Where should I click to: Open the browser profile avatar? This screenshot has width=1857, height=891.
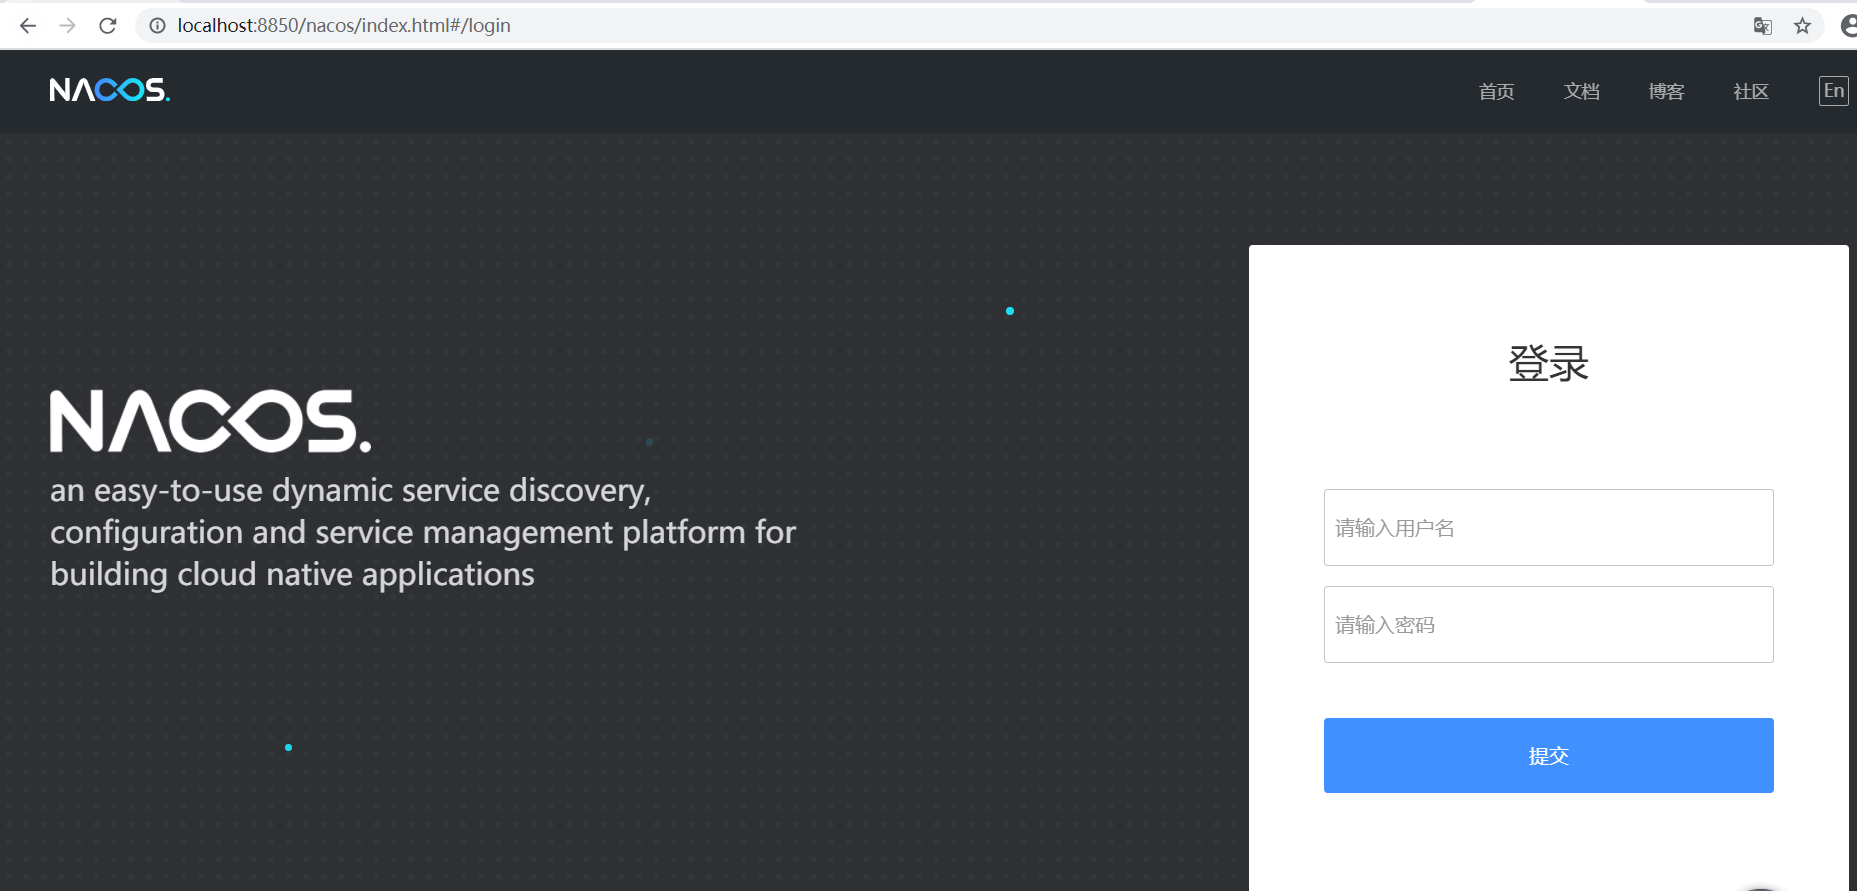[1849, 26]
